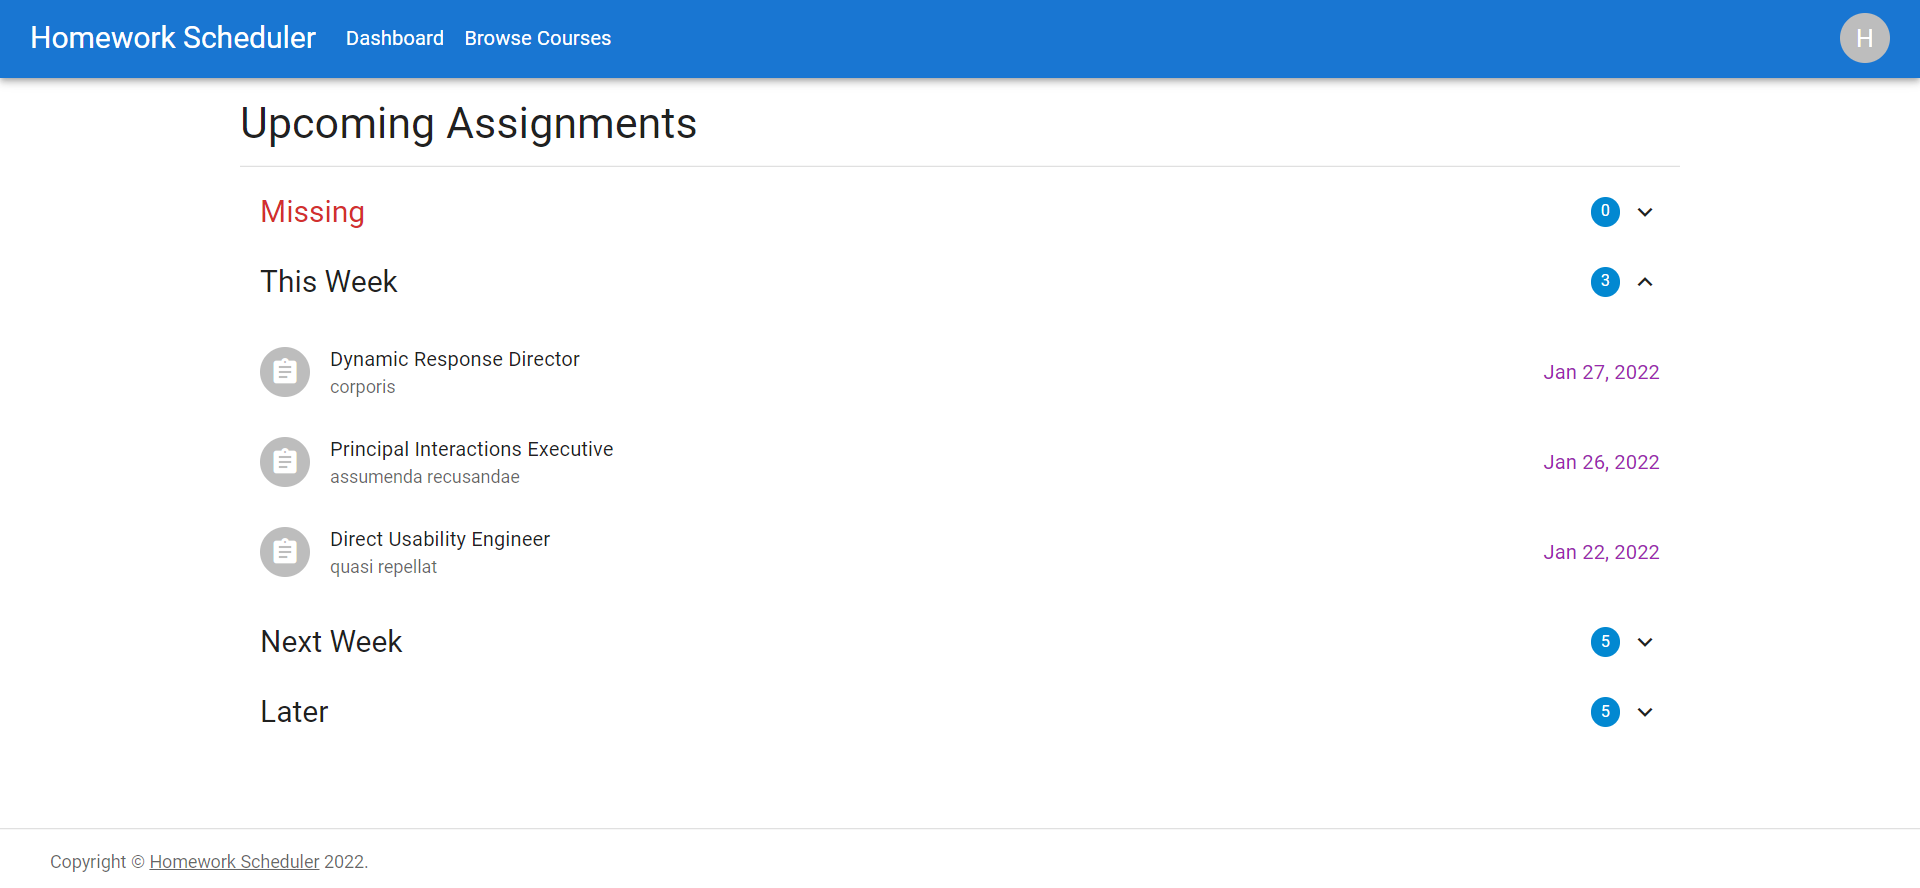Collapse the This Week section chevron
The height and width of the screenshot is (888, 1920).
click(x=1645, y=282)
